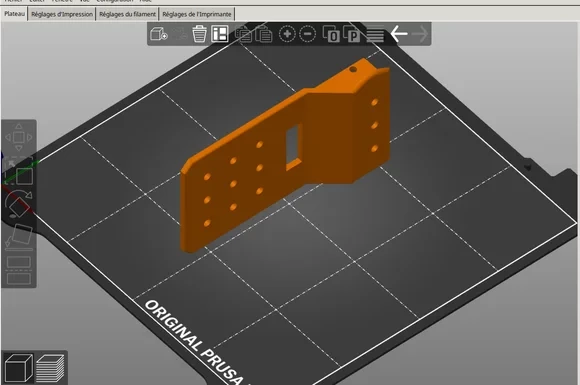This screenshot has height=385, width=580.
Task: Add an instance with the plus icon
Action: click(287, 34)
